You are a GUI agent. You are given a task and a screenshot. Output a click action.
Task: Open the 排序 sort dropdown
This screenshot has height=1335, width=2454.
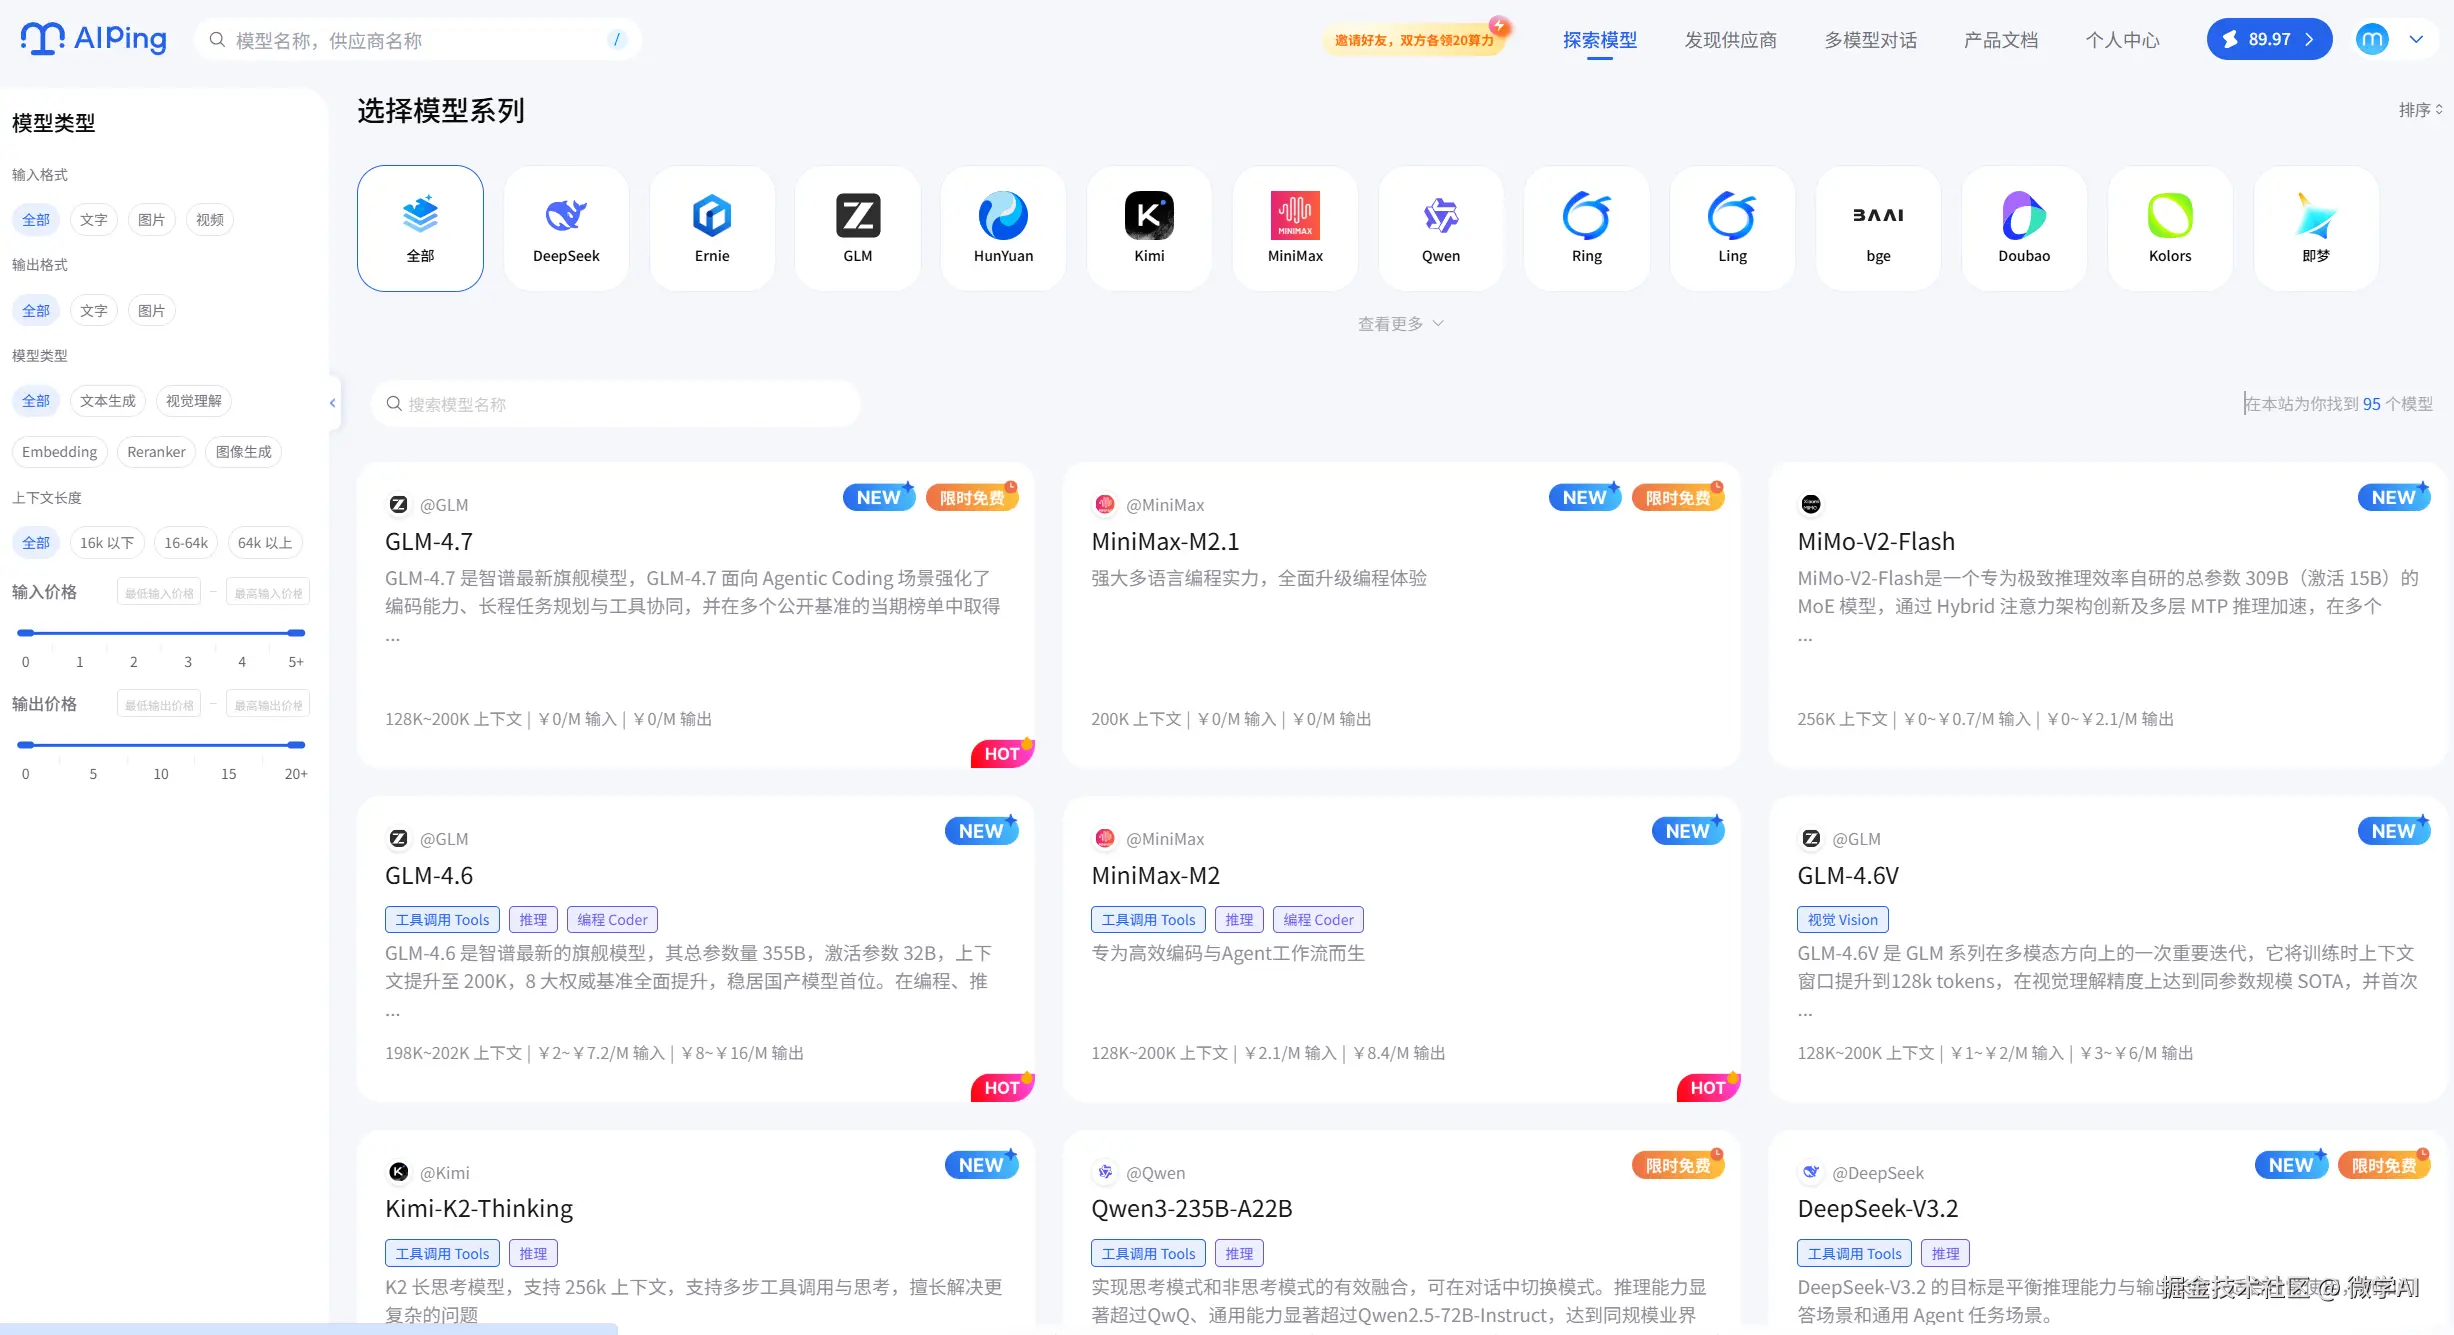[2420, 110]
